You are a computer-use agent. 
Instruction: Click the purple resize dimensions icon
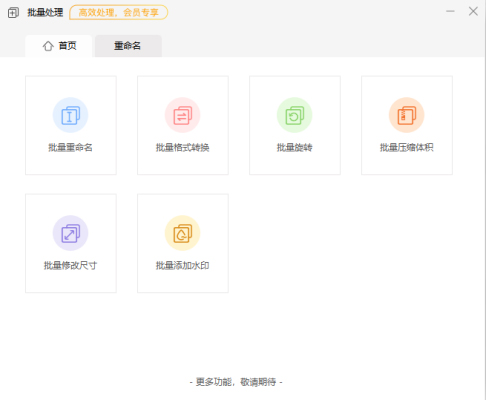71,233
